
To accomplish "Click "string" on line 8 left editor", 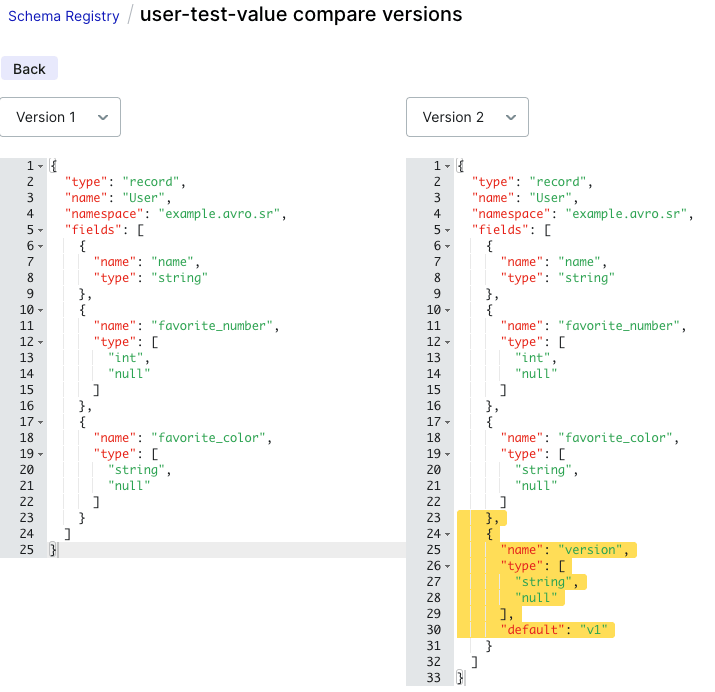I will (x=179, y=278).
